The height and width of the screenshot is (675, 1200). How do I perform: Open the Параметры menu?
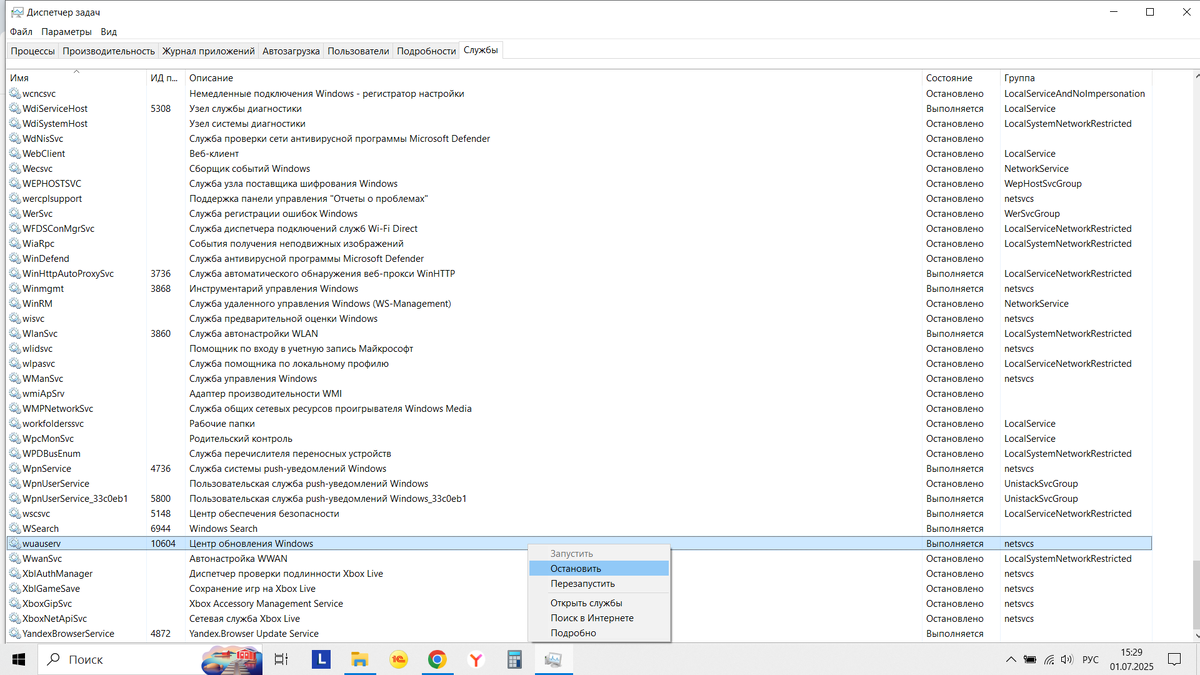67,32
